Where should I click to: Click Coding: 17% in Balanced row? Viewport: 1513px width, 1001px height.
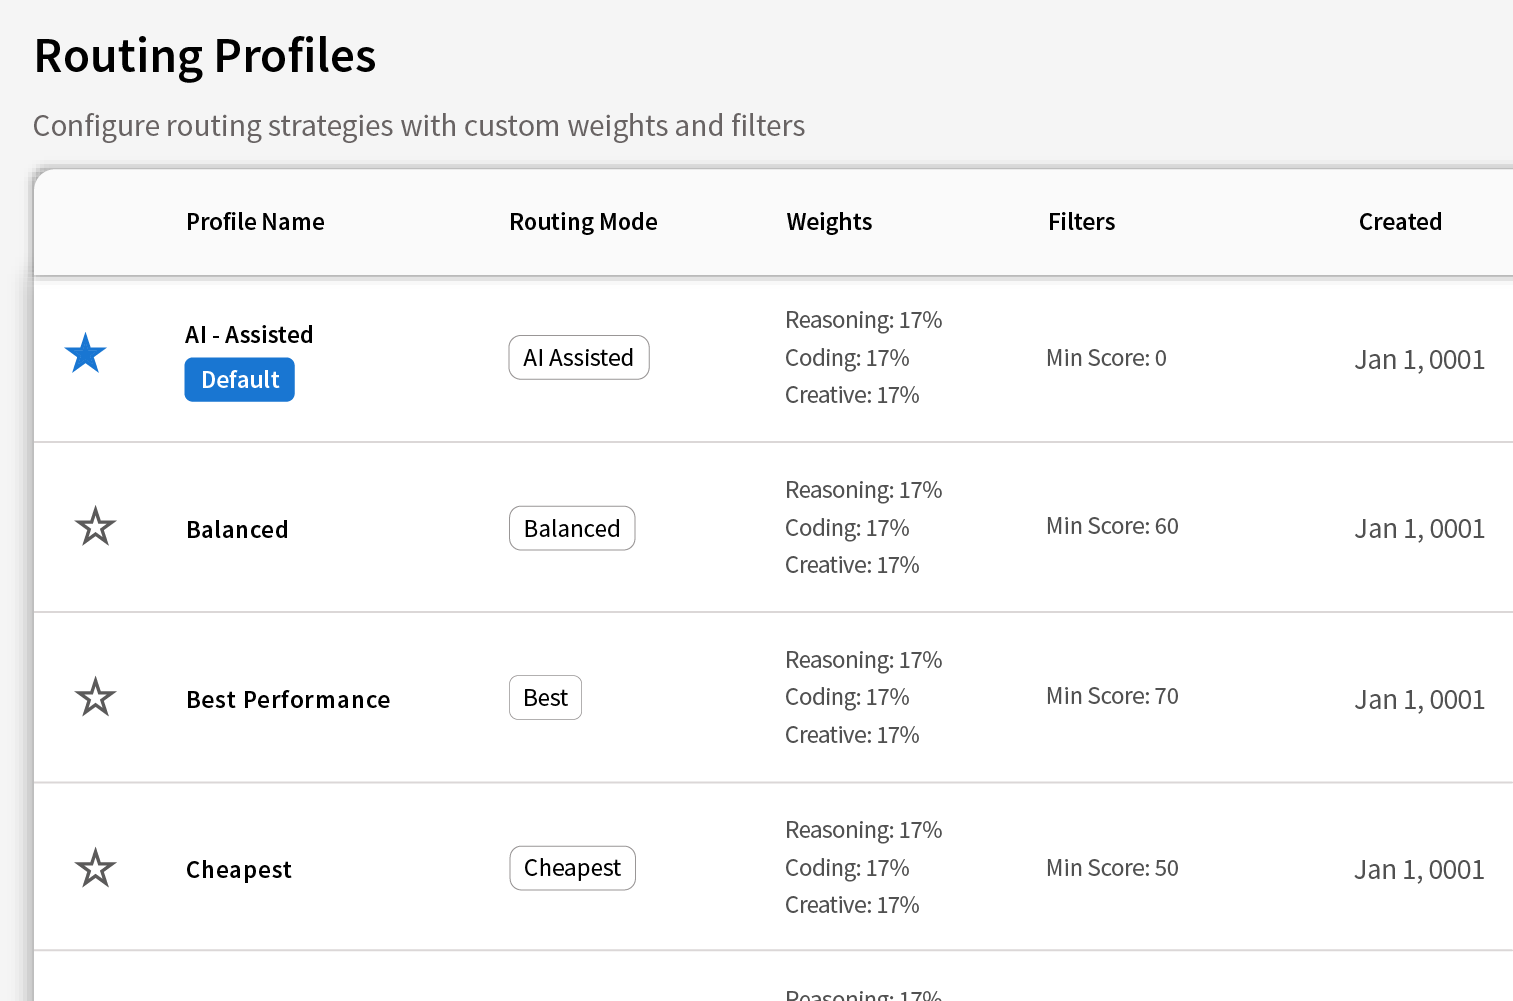[x=848, y=528]
